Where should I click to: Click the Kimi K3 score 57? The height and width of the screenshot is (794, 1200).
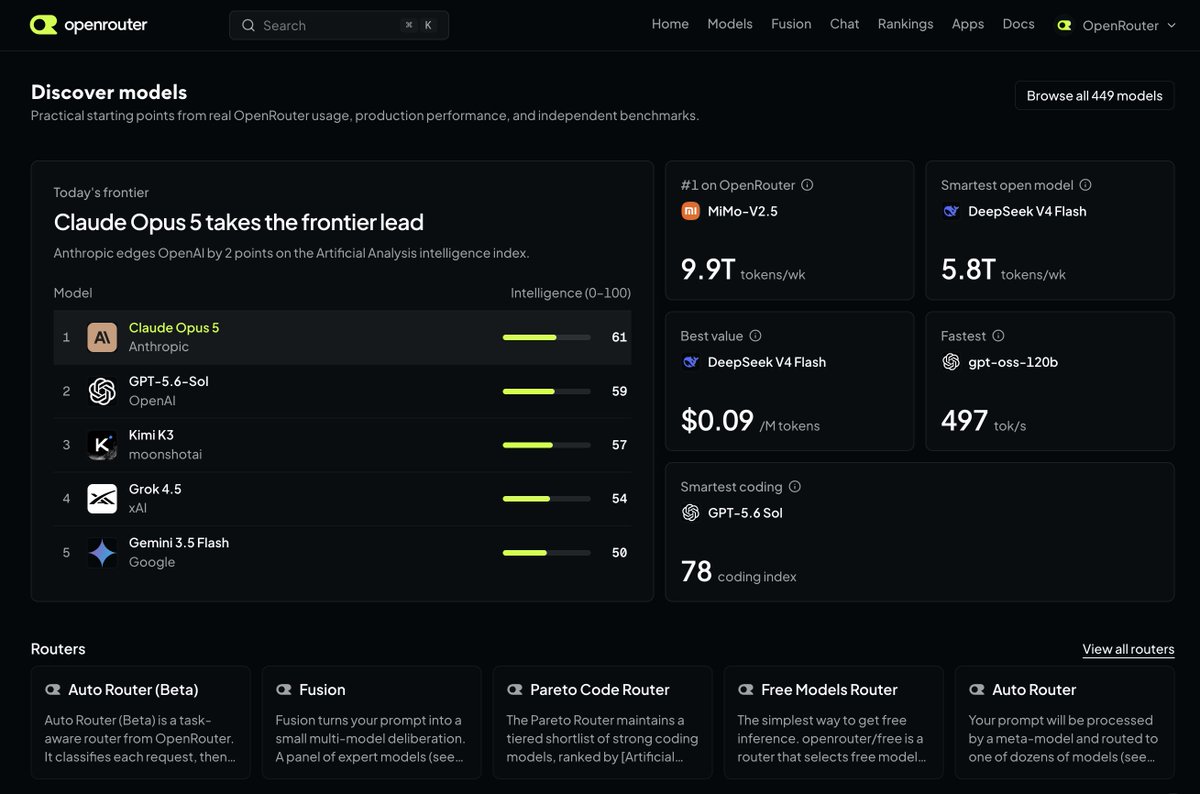[619, 445]
